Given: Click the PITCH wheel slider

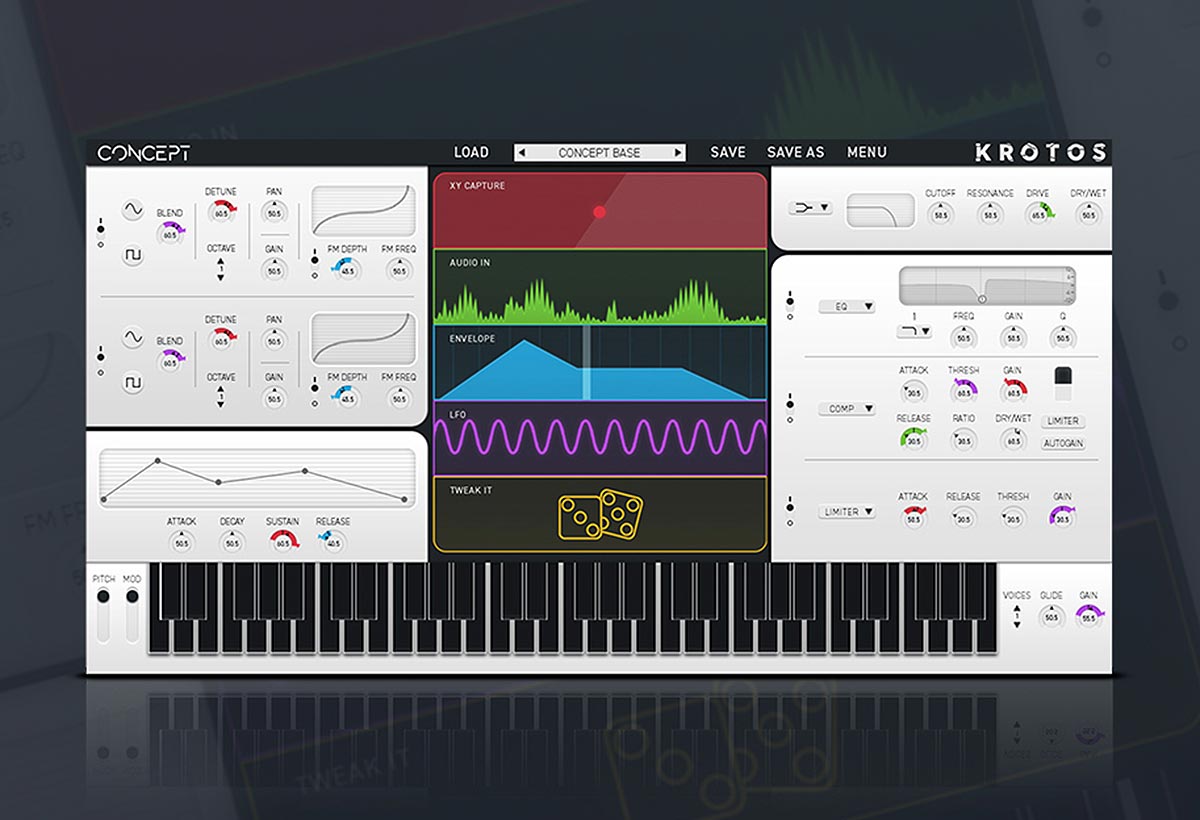Looking at the screenshot, I should [x=103, y=614].
